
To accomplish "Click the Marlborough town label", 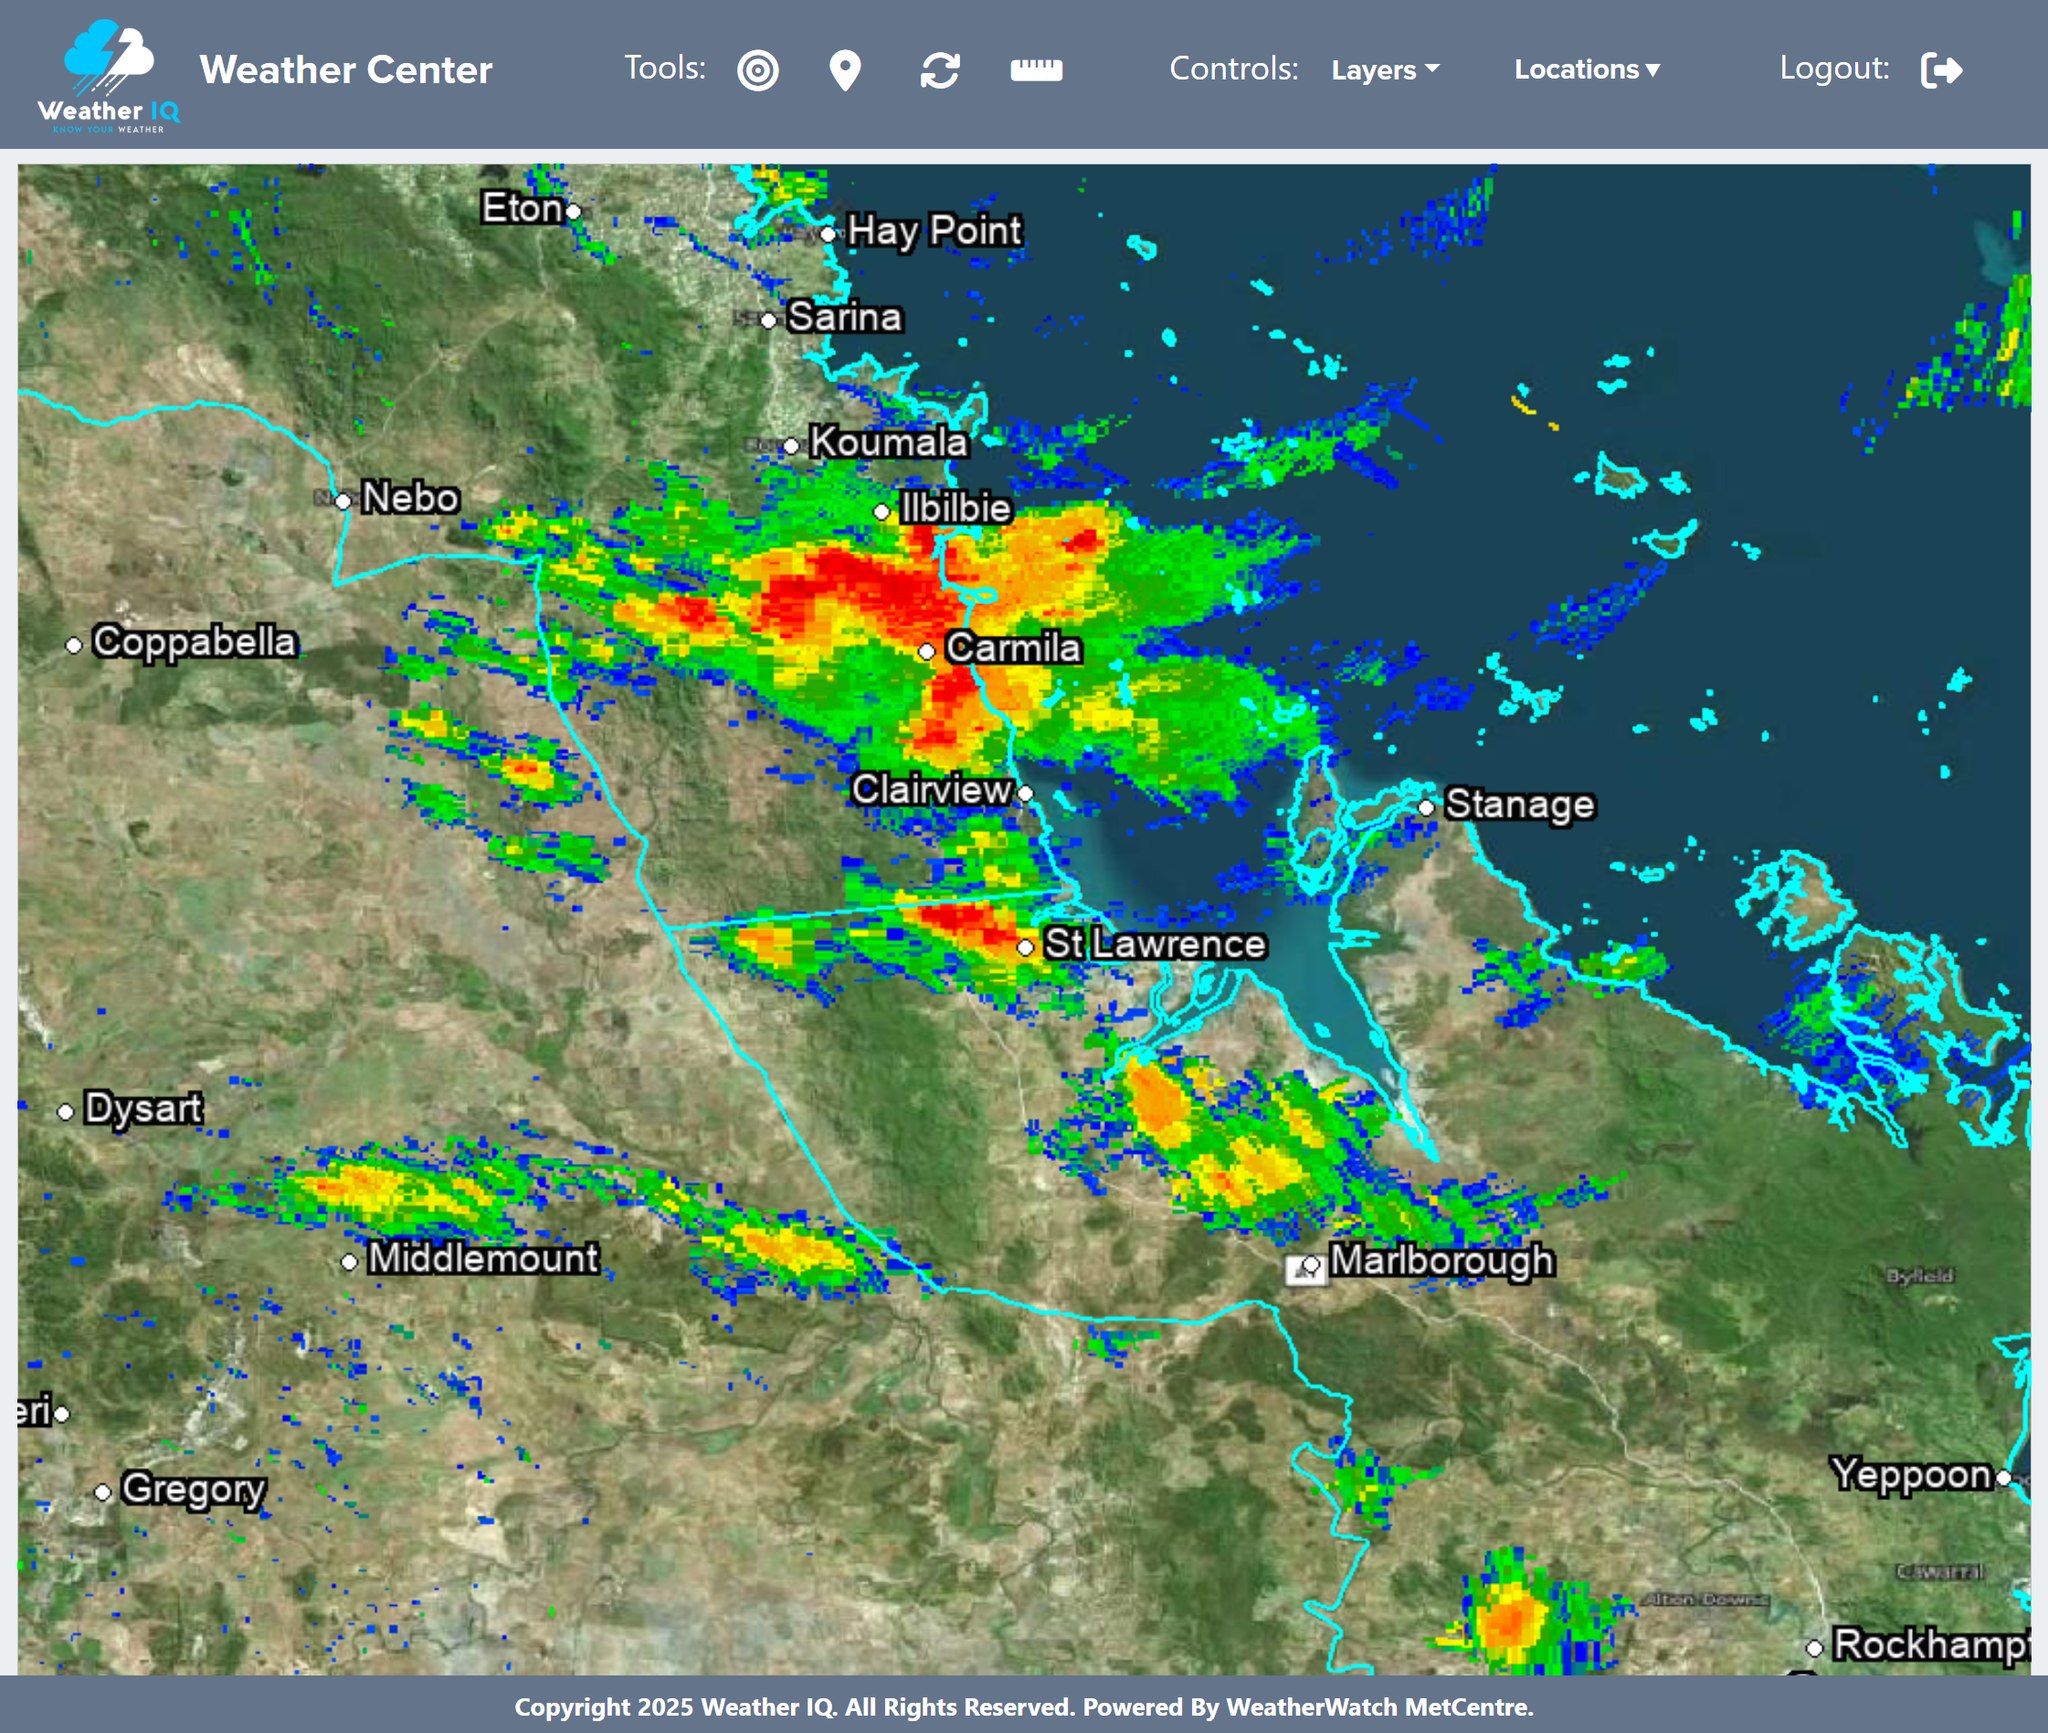I will 1442,1260.
